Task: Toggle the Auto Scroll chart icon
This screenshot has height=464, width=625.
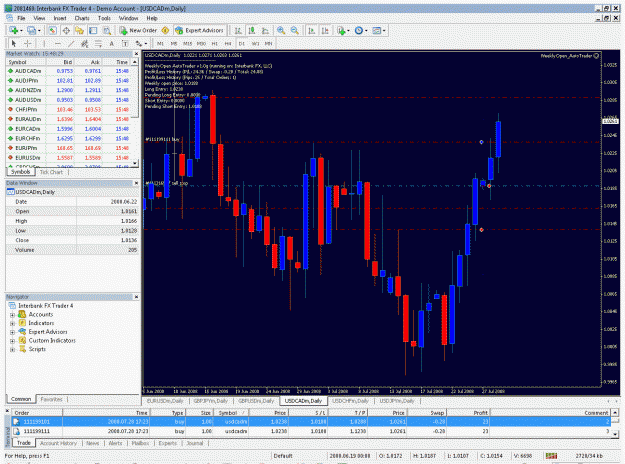Action: point(312,30)
